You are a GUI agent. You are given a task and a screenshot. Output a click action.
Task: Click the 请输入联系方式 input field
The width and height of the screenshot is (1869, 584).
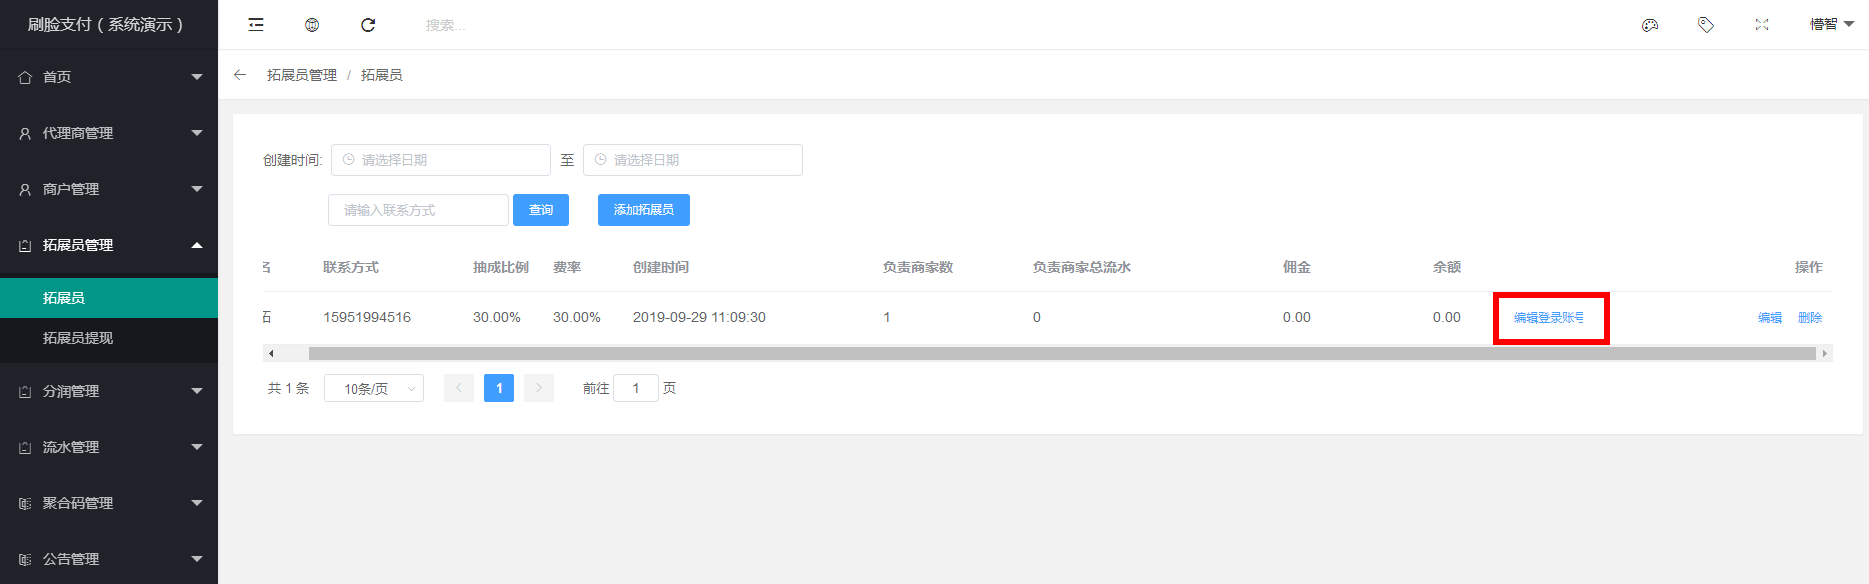click(418, 210)
